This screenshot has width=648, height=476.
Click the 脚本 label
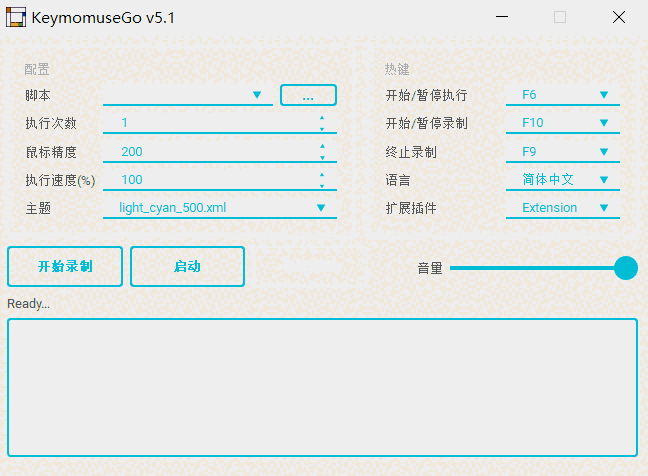point(38,95)
